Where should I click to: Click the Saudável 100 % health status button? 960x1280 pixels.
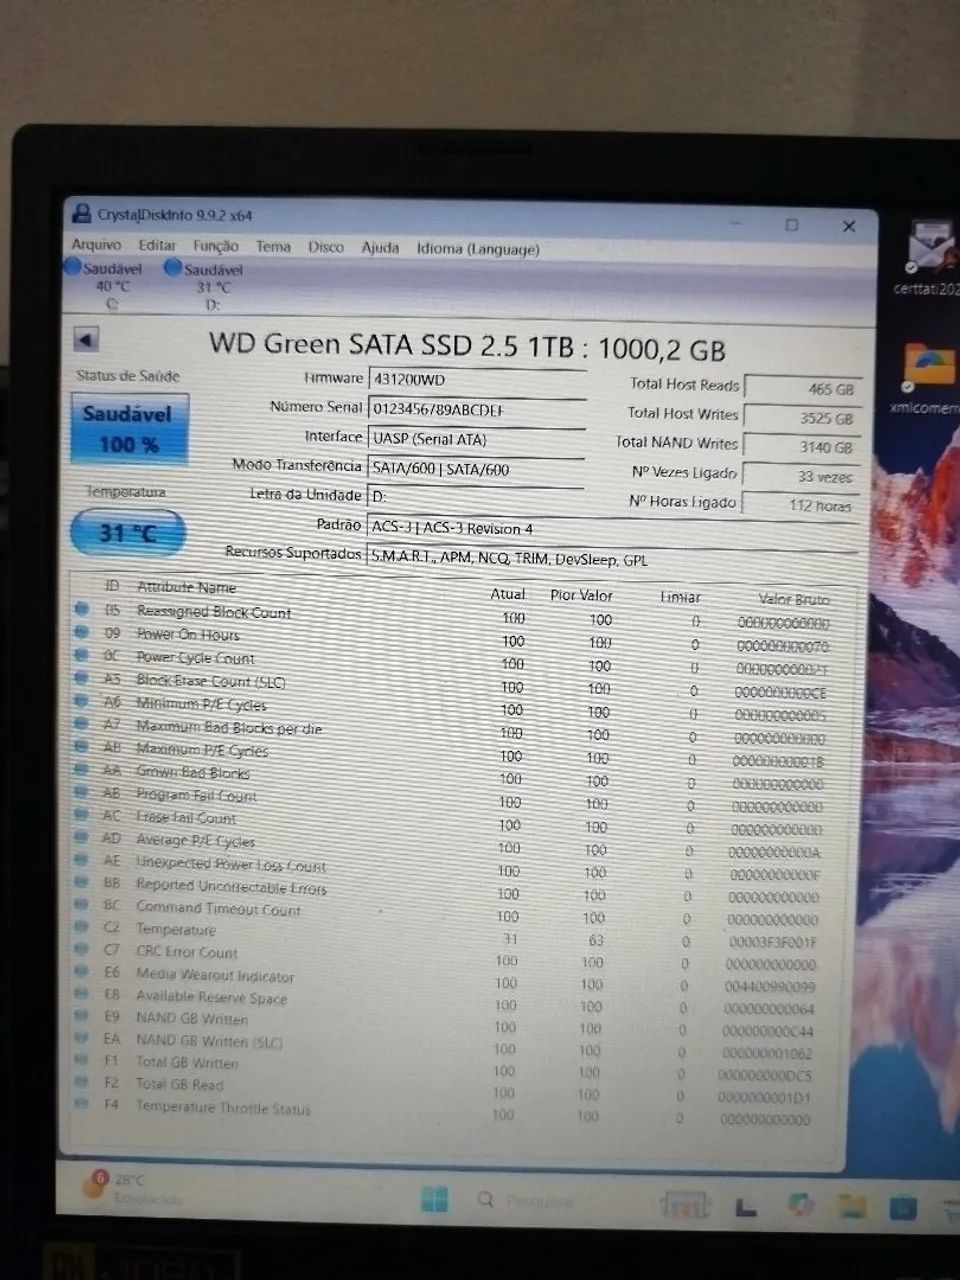pyautogui.click(x=129, y=429)
